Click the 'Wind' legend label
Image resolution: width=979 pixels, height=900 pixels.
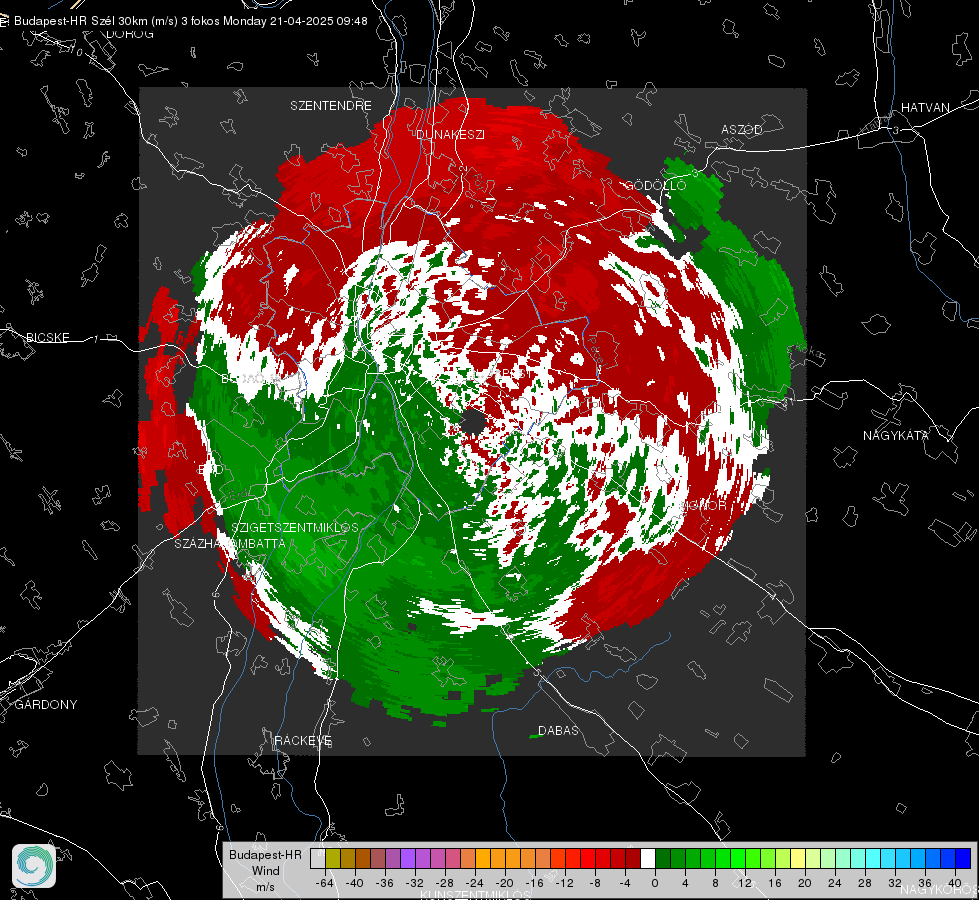pyautogui.click(x=266, y=870)
